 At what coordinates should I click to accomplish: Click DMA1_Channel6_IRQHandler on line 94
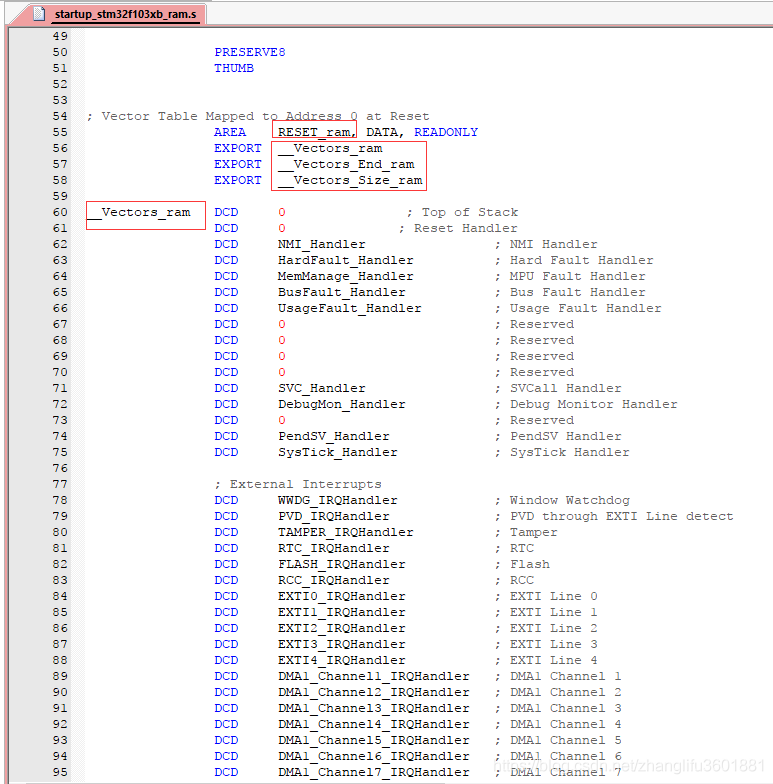coord(374,756)
